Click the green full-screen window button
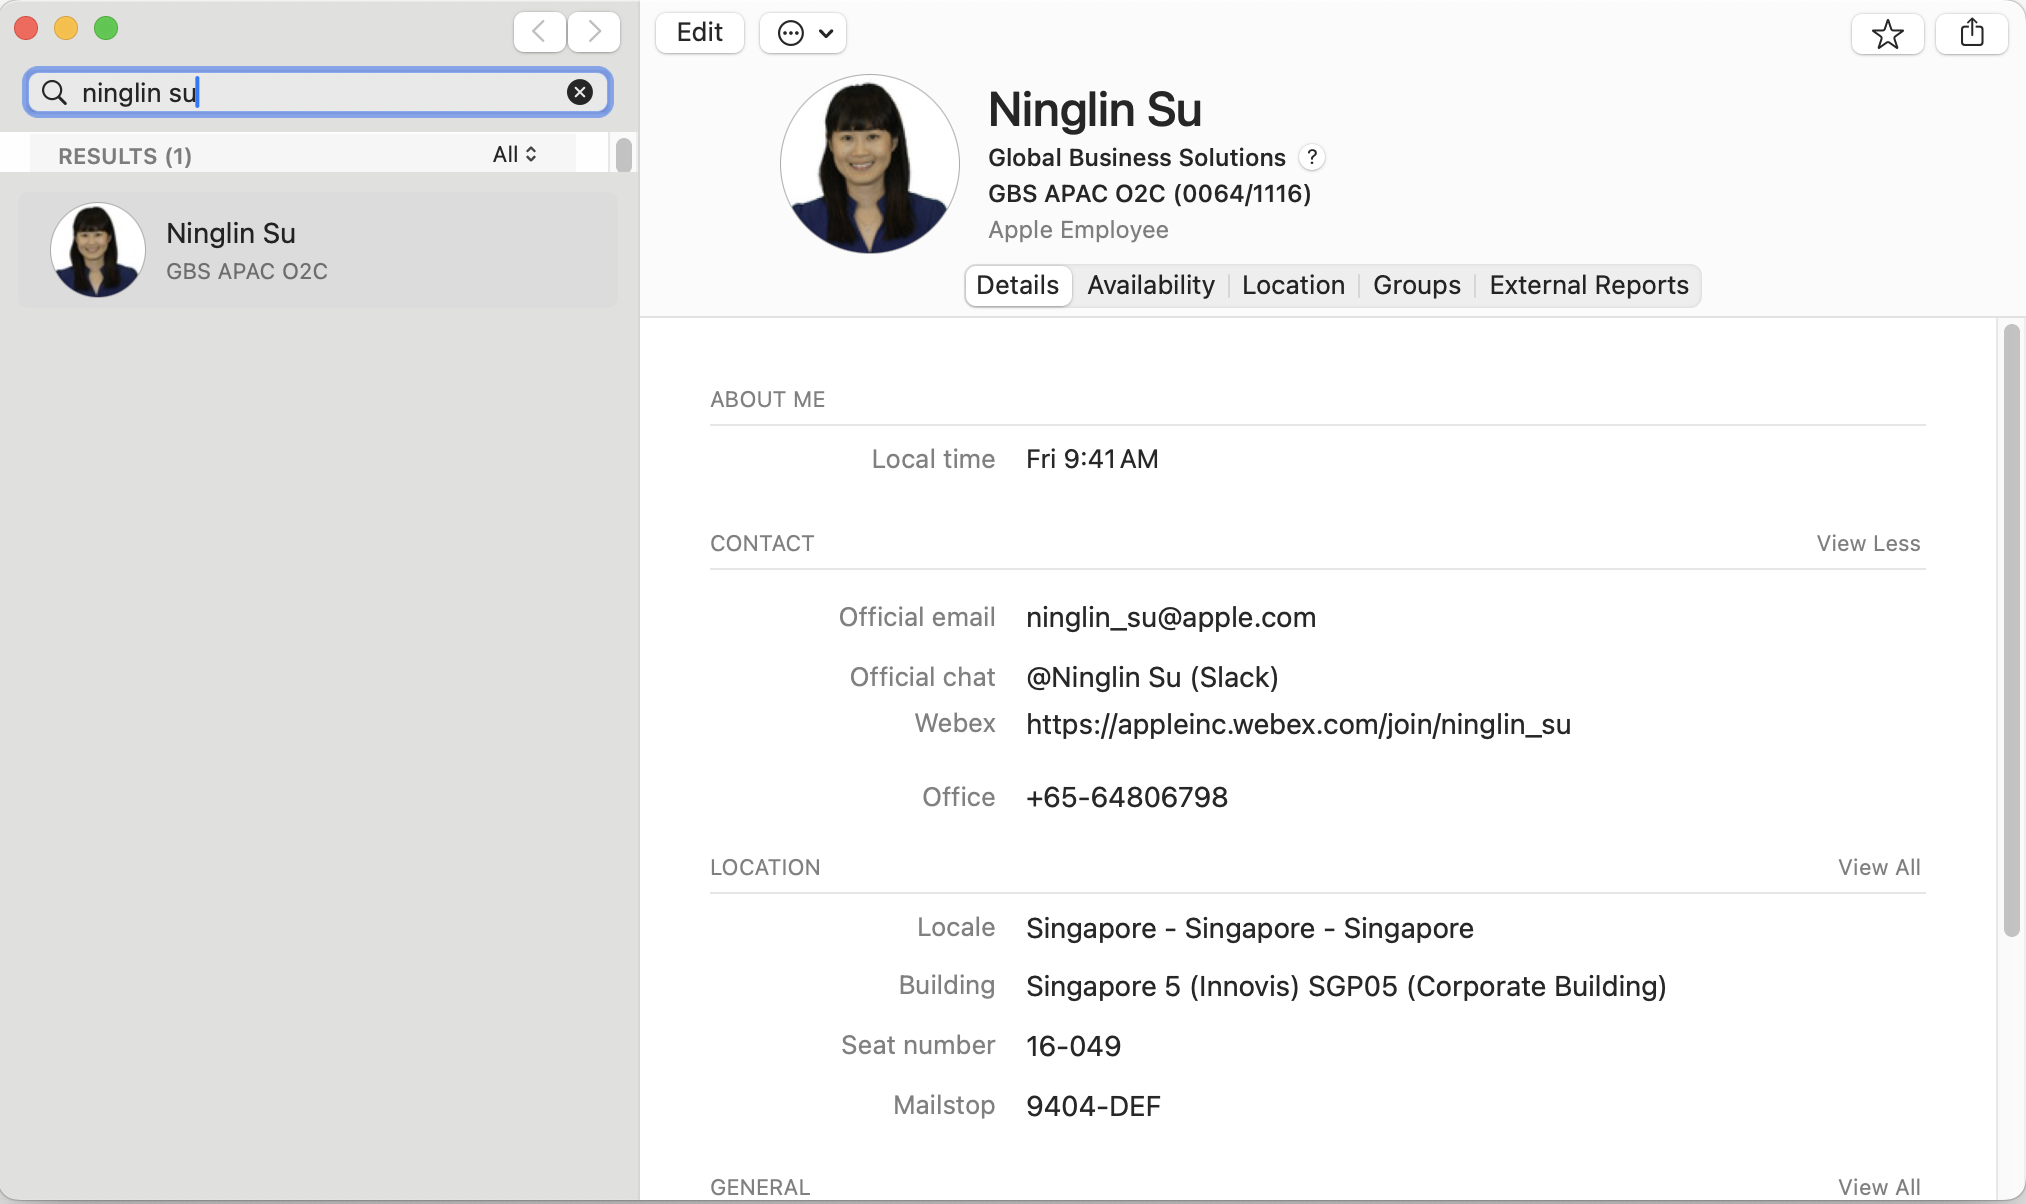 (106, 28)
